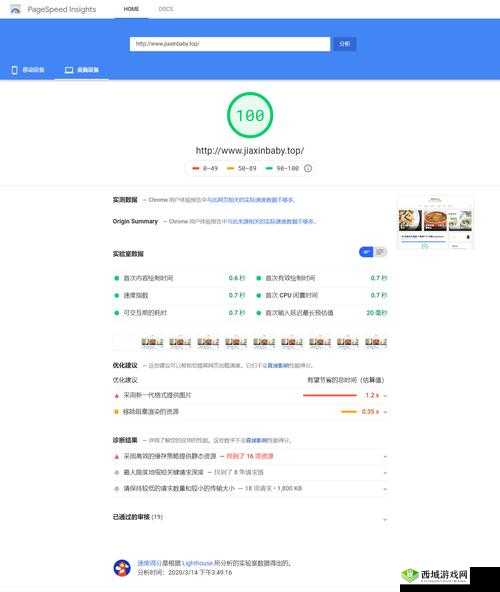Click red triangle beside cache policy diagnostic
The image size is (500, 592).
coord(117,457)
